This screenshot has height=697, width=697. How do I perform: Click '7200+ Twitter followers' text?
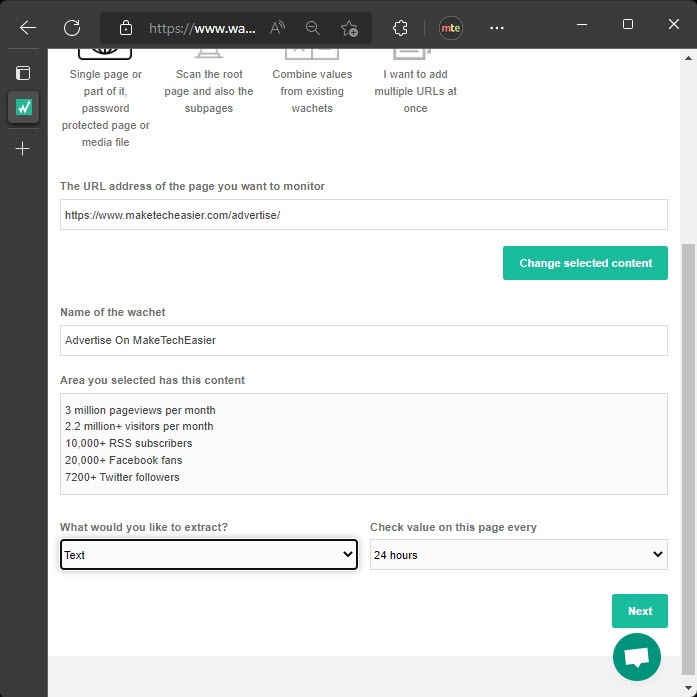[x=122, y=477]
